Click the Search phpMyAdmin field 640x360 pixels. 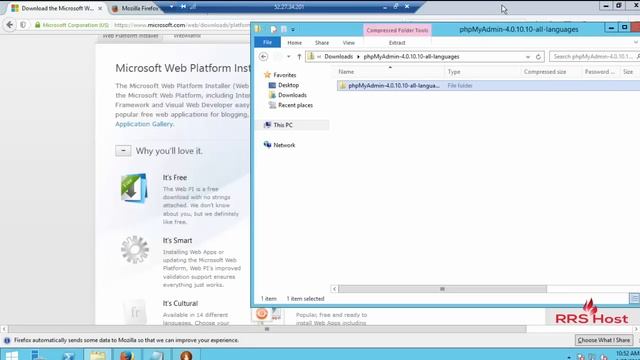(594, 56)
